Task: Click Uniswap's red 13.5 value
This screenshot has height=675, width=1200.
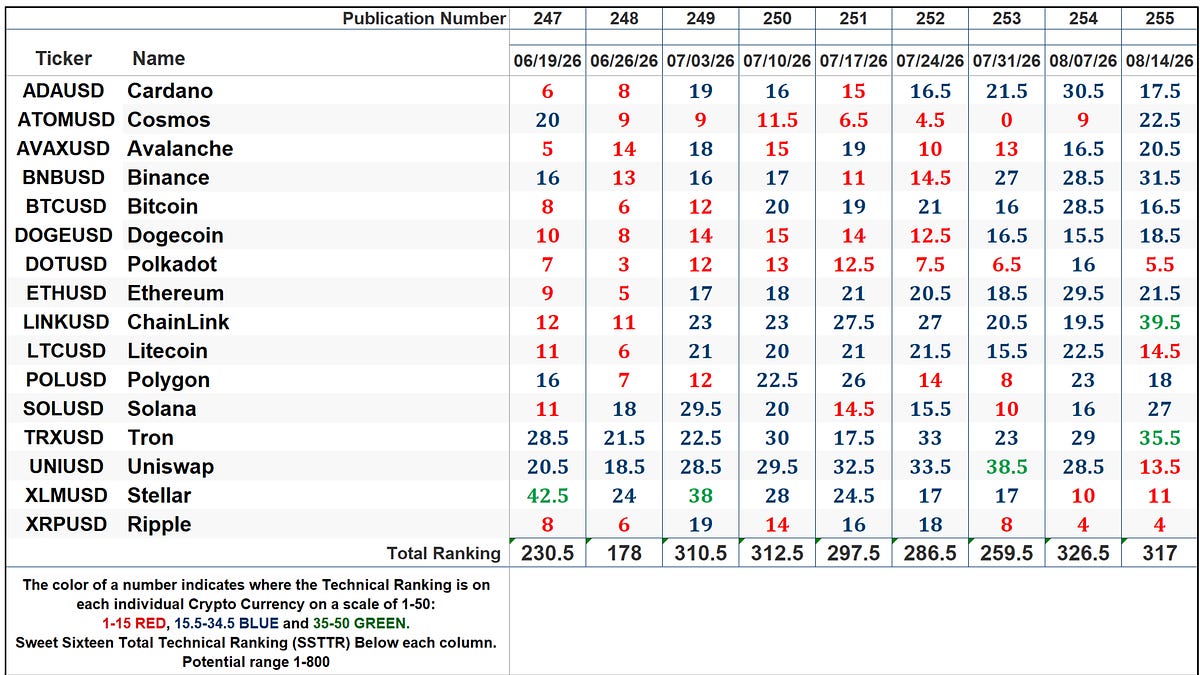Action: pos(1160,468)
